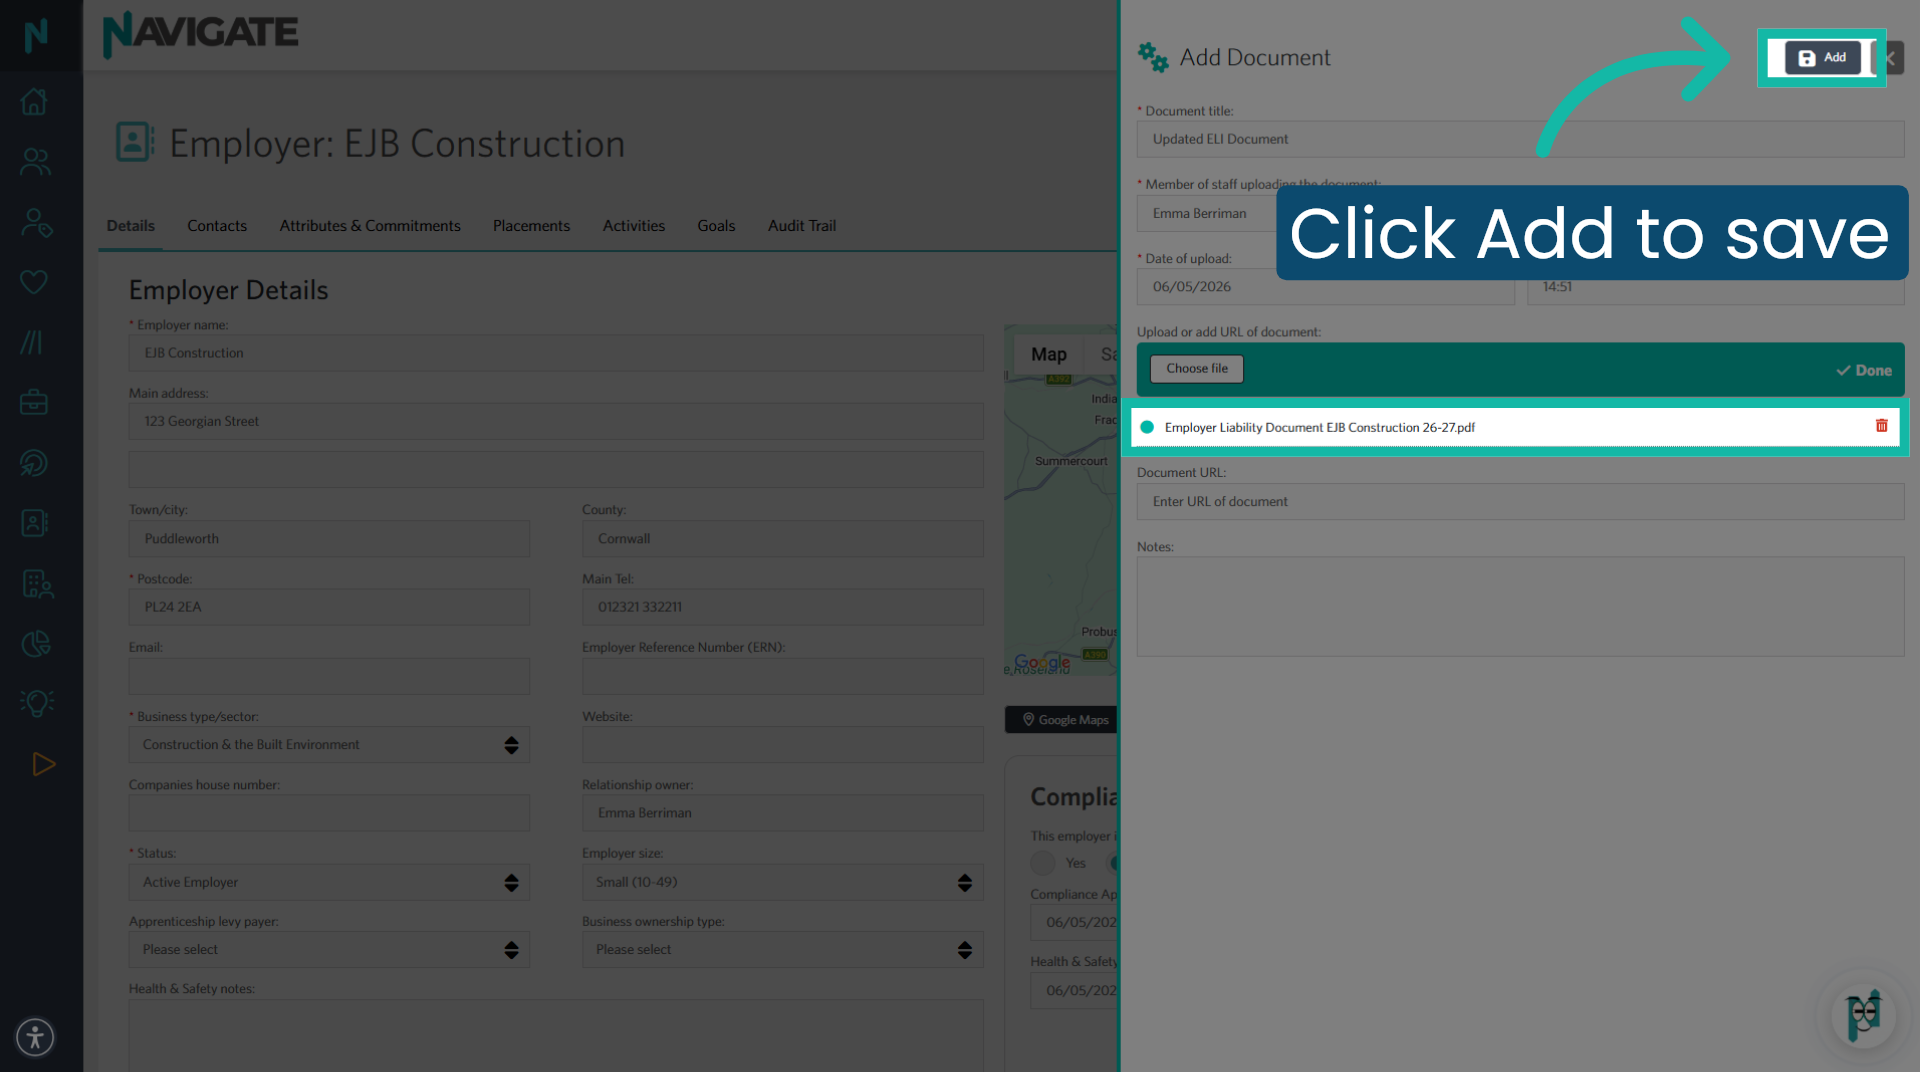
Task: Delete the uploaded PDF with trash icon
Action: coord(1881,426)
